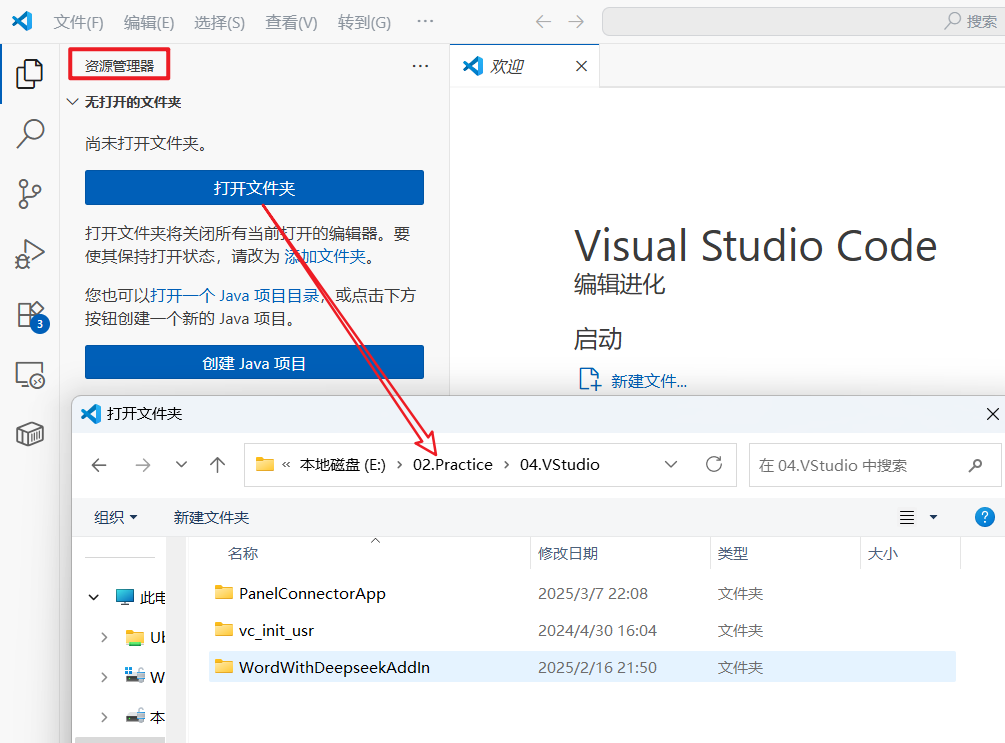Open the help button in folder dialog
Screen dimensions: 1005x743
click(x=984, y=517)
